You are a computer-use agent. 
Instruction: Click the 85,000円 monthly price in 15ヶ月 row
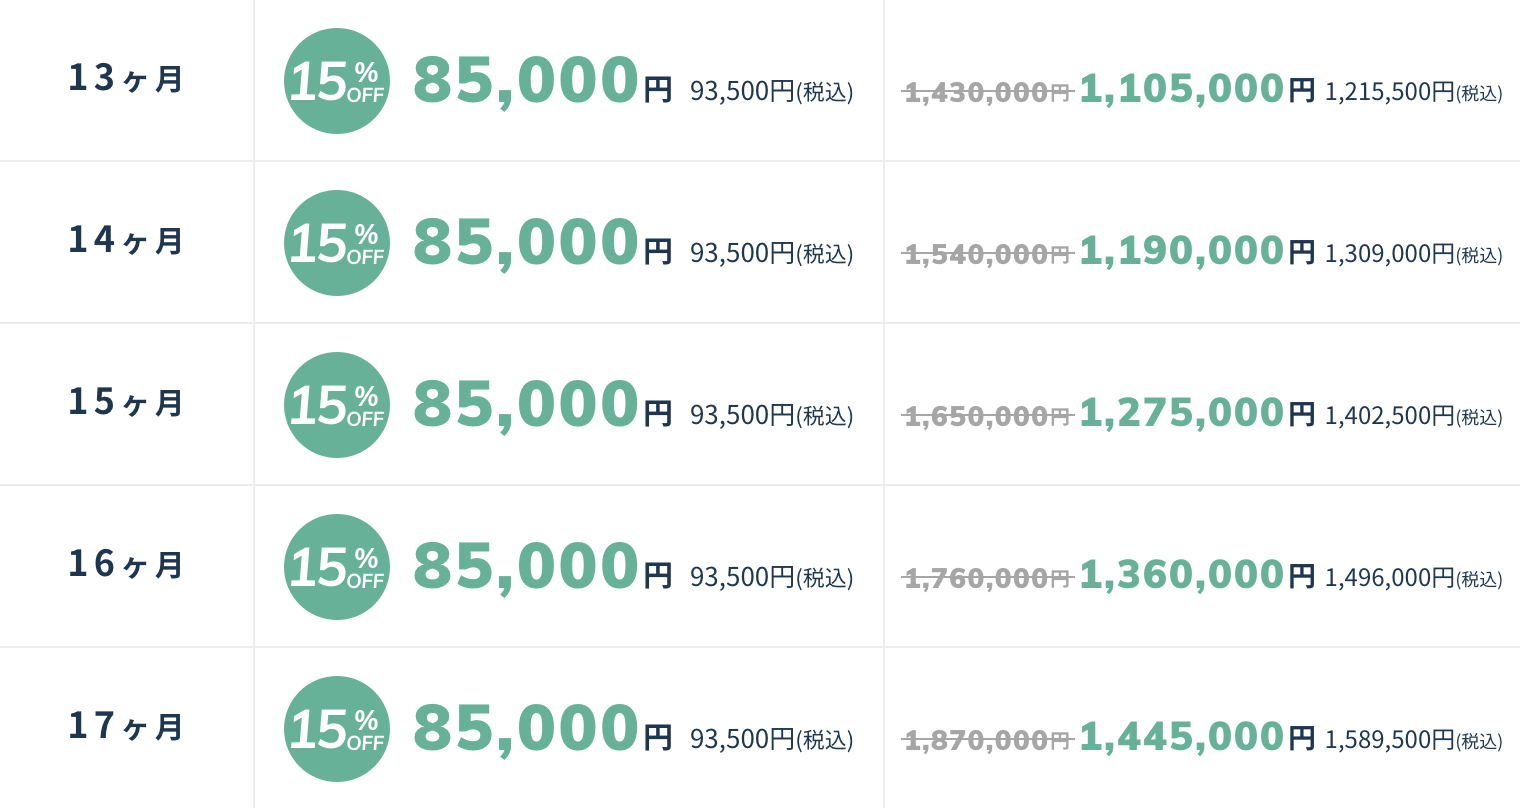coord(543,405)
